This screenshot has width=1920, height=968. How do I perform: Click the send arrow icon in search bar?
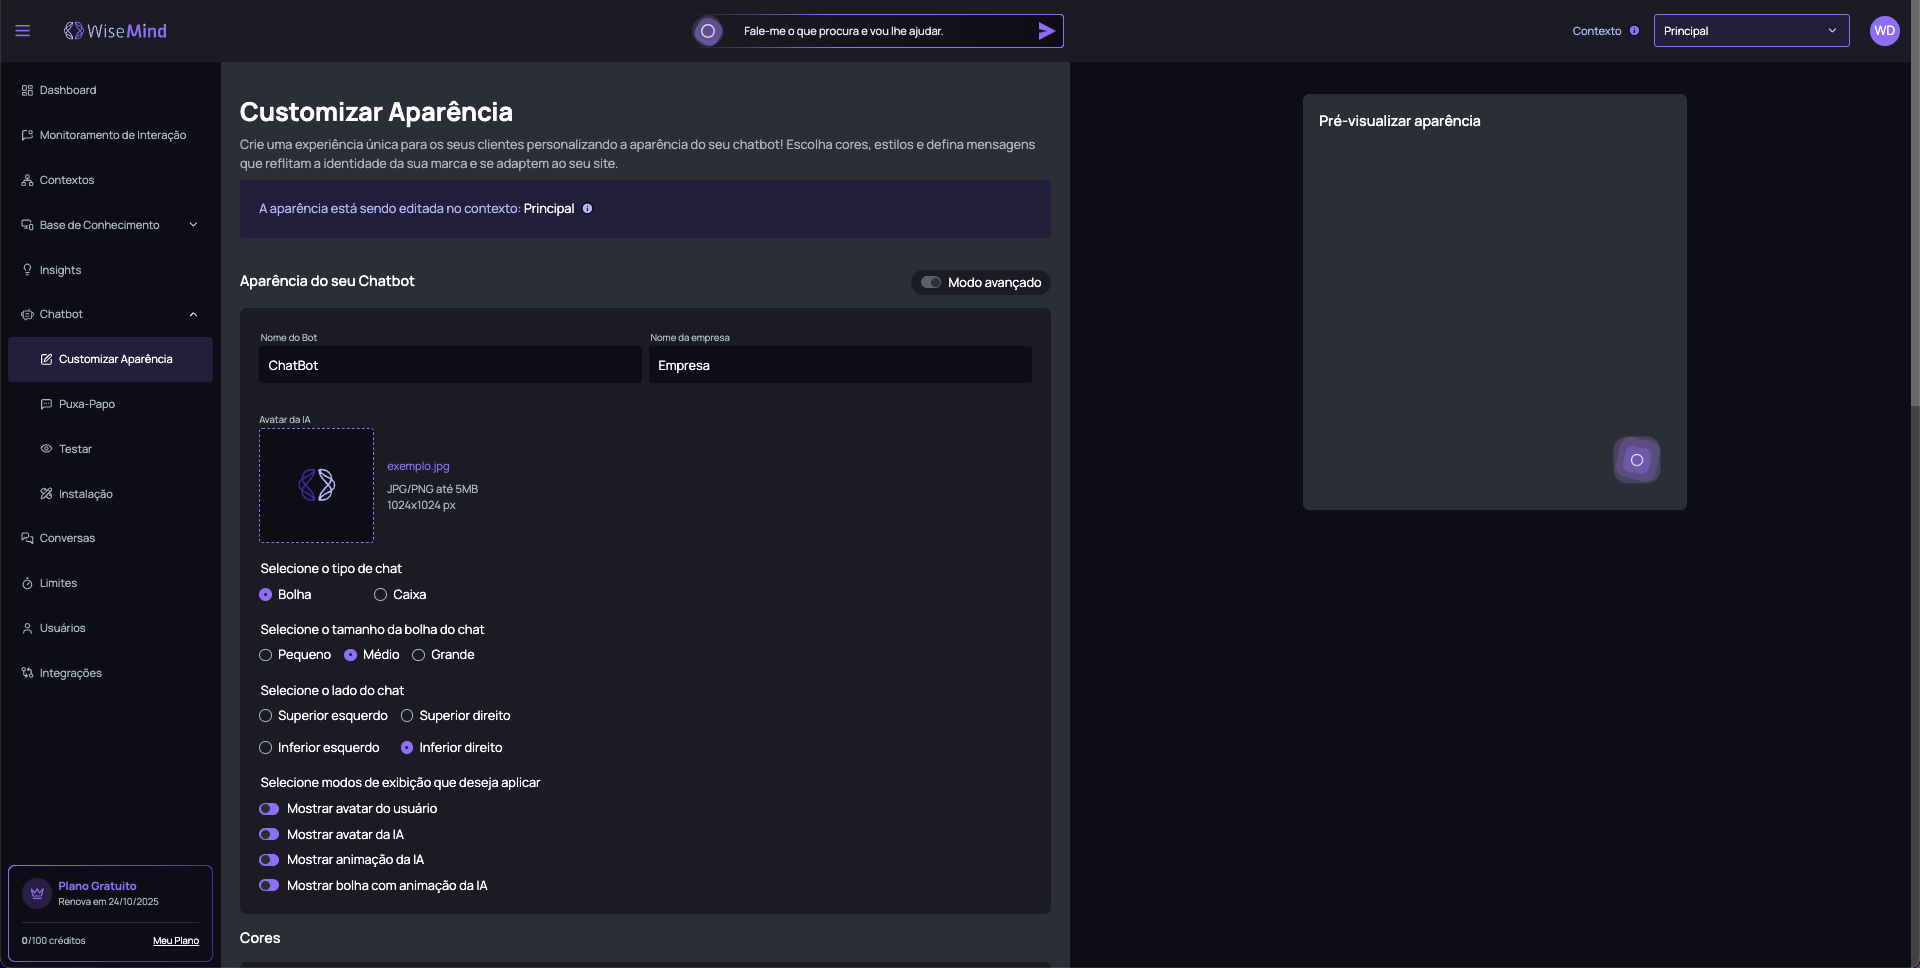tap(1046, 31)
